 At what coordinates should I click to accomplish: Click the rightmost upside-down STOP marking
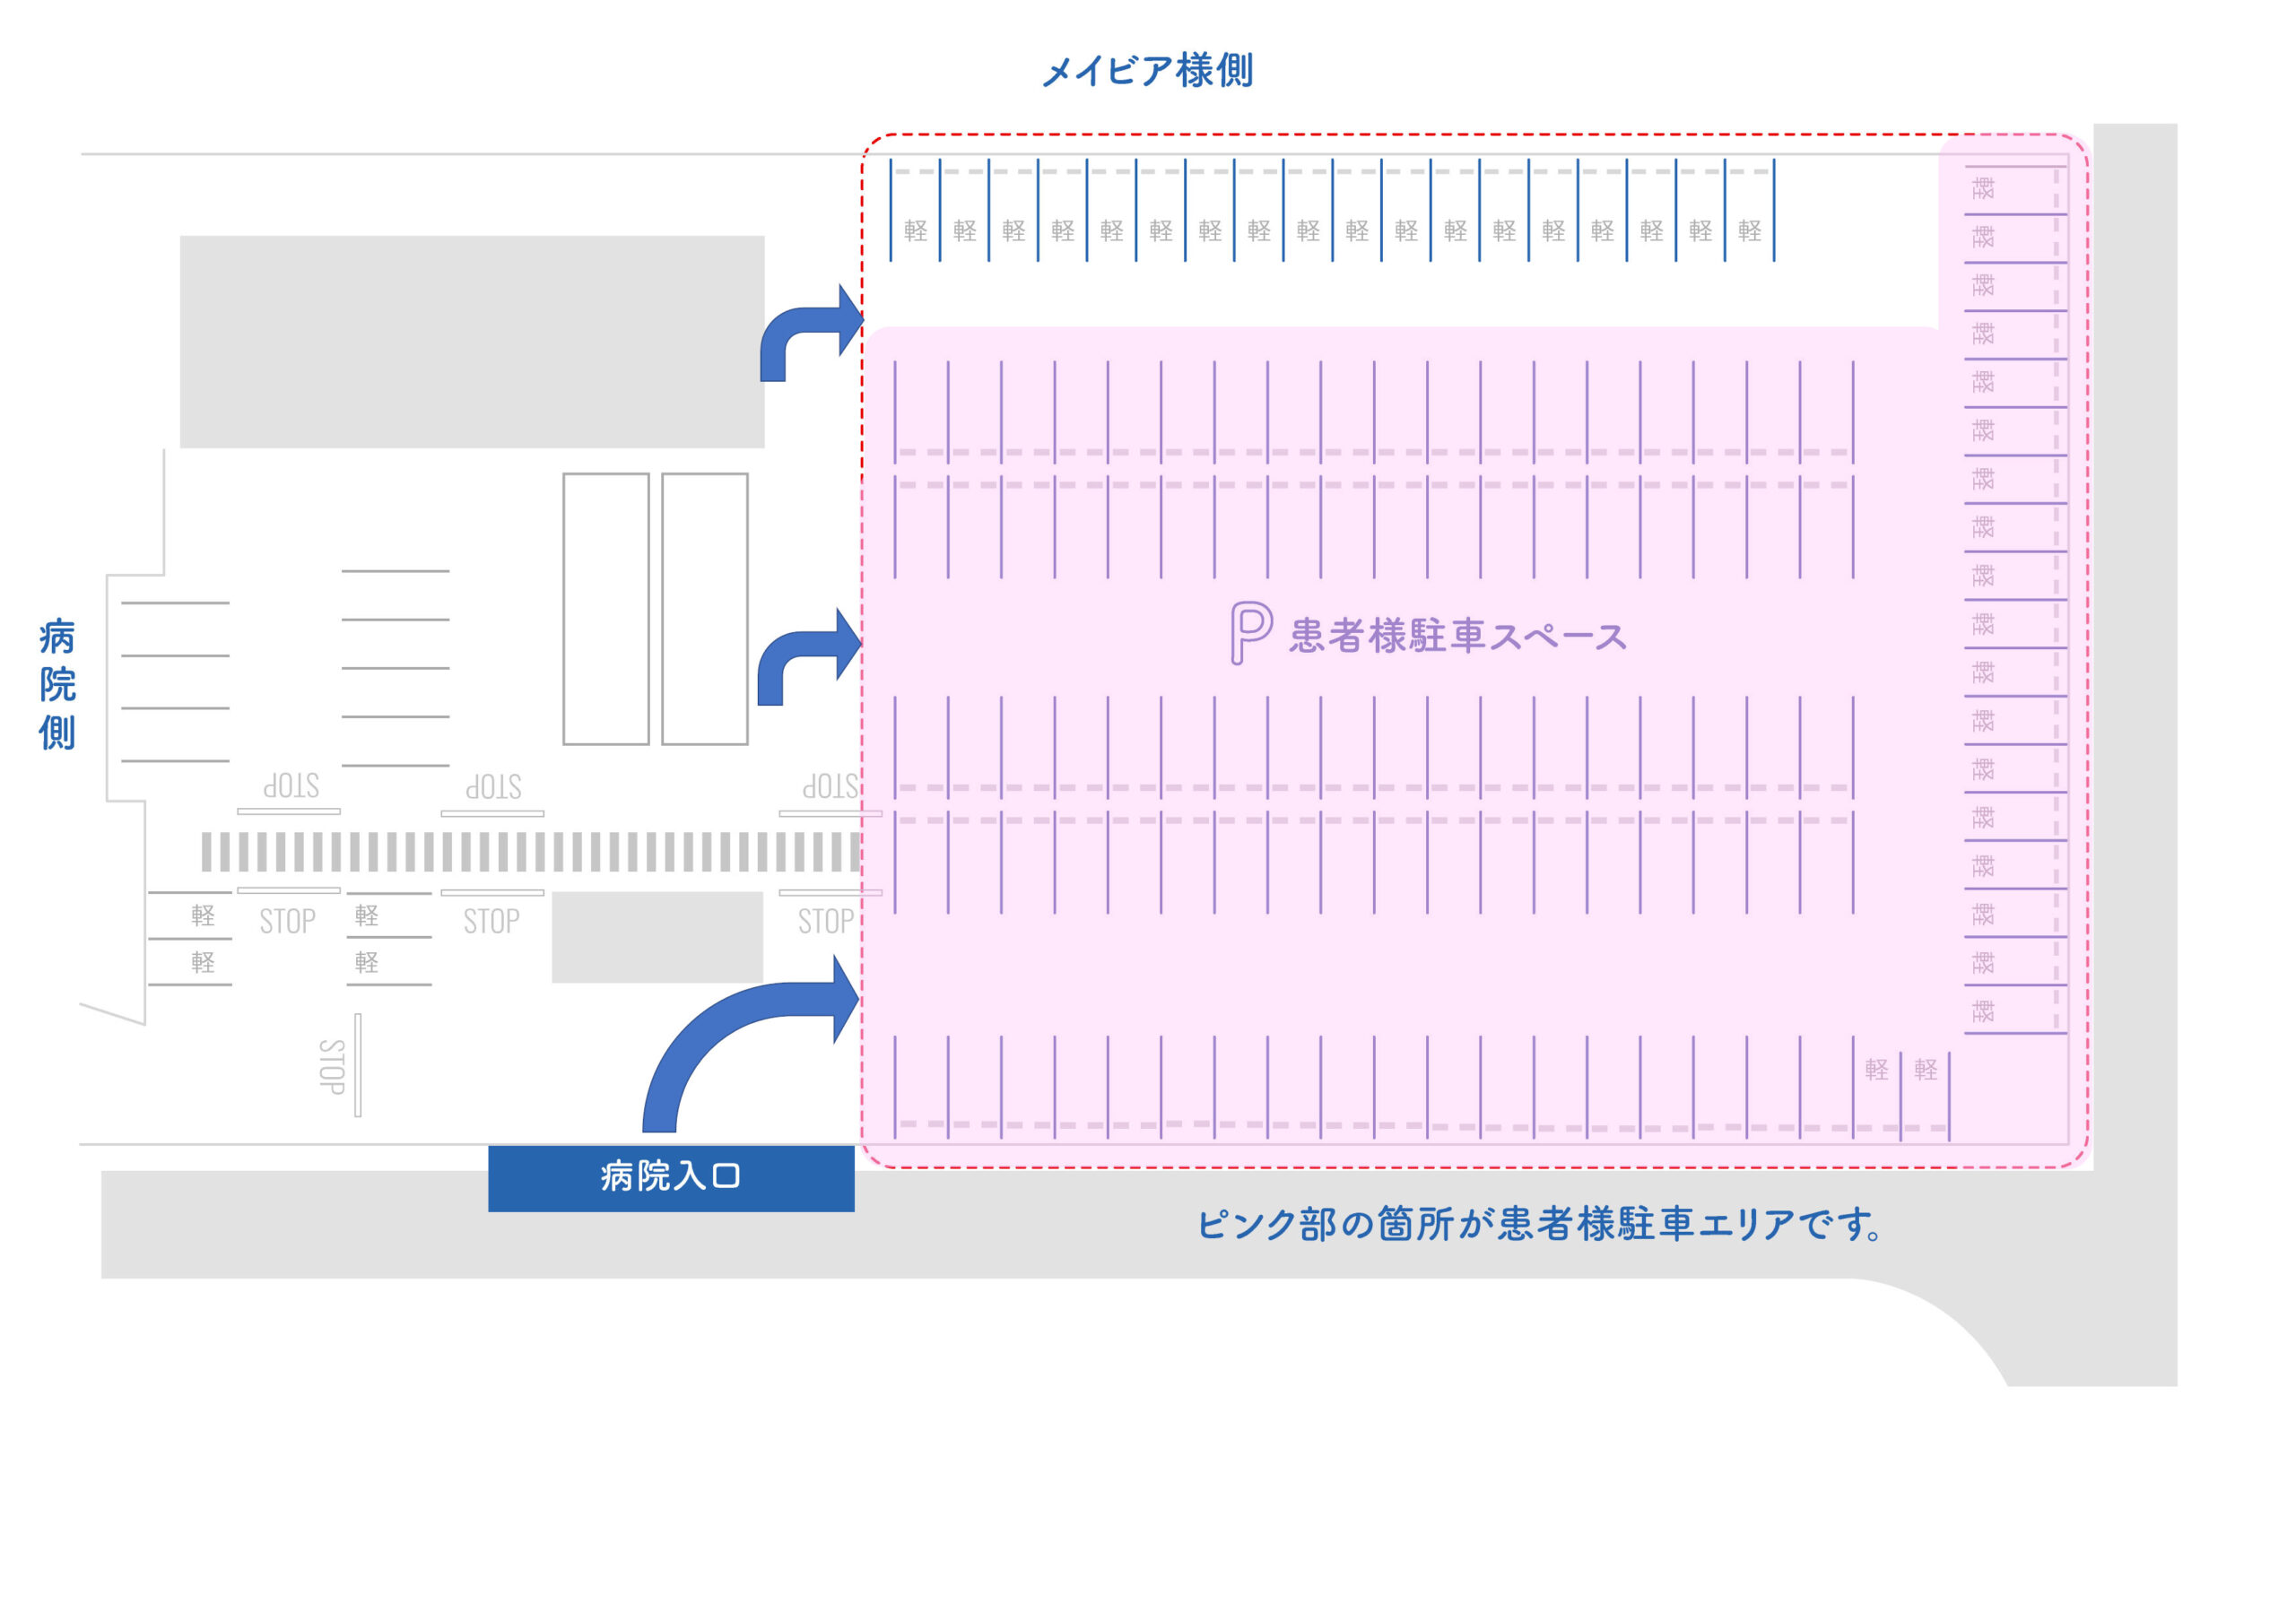830,786
